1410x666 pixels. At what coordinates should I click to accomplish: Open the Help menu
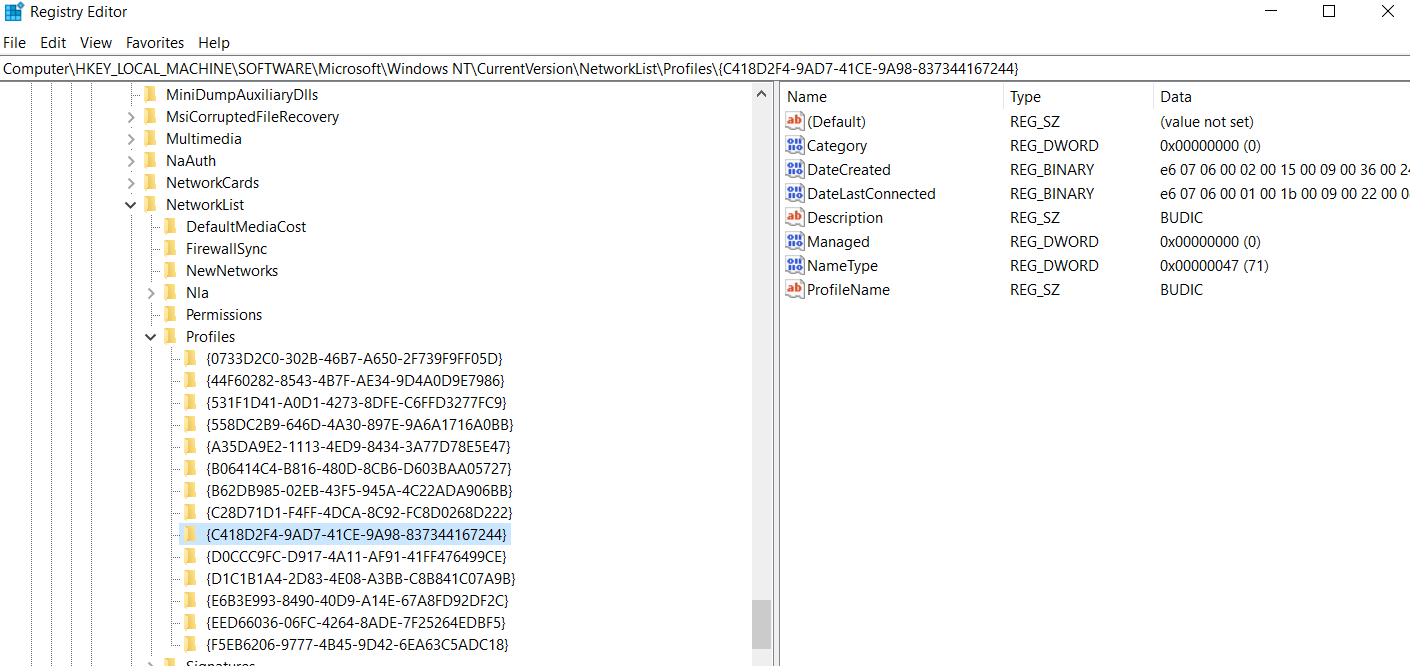[x=214, y=43]
